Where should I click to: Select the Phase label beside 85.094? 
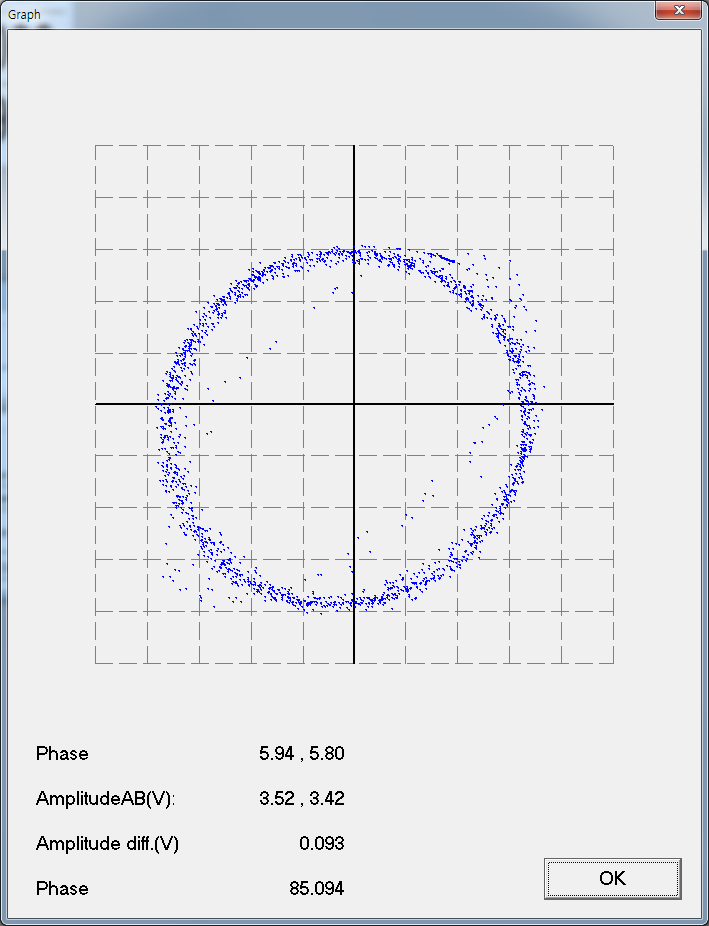[62, 888]
